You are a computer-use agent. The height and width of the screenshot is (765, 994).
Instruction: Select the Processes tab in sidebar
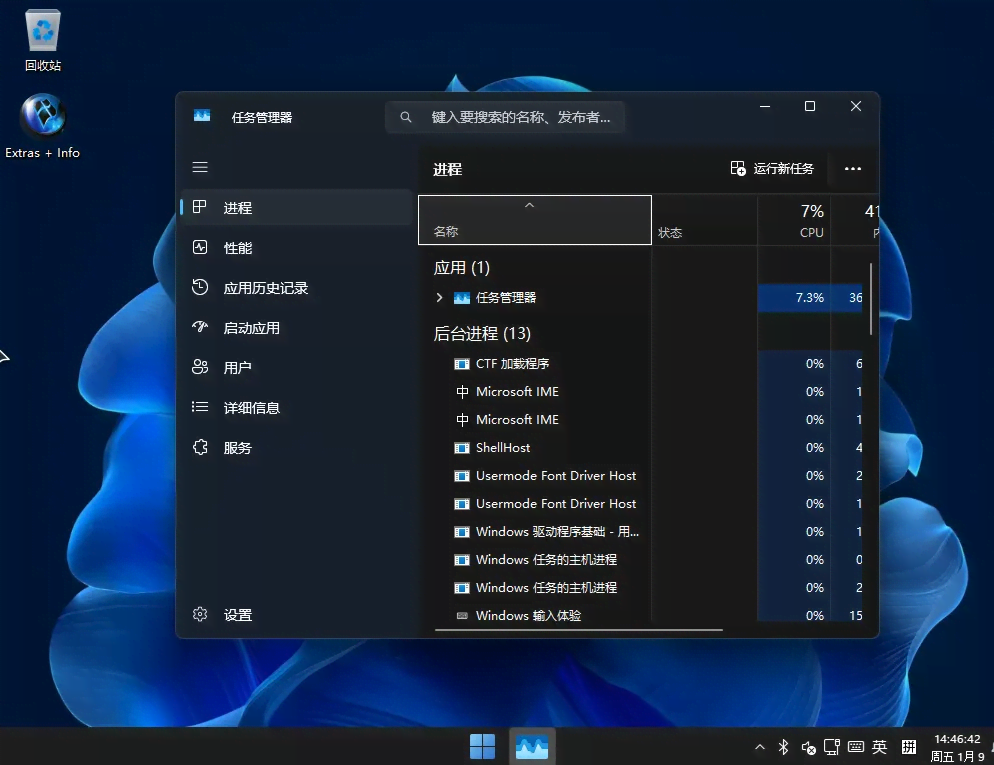click(238, 208)
